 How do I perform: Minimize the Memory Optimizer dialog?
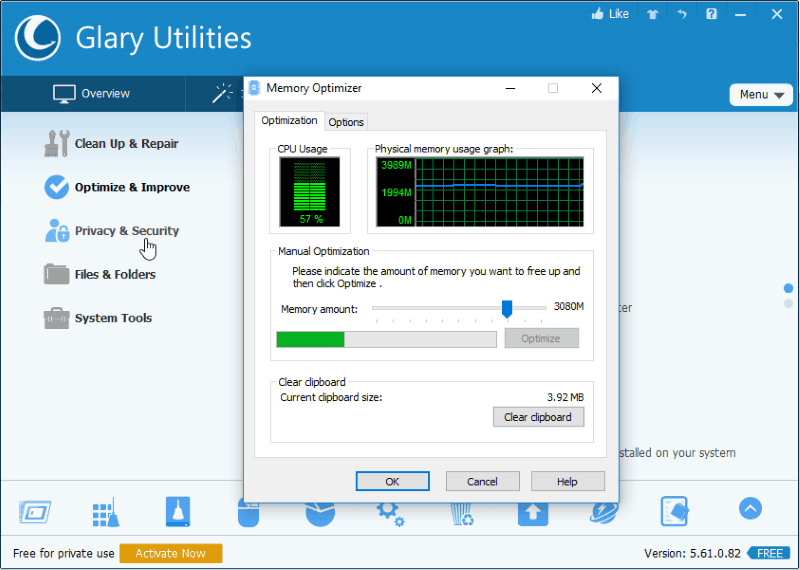[510, 88]
